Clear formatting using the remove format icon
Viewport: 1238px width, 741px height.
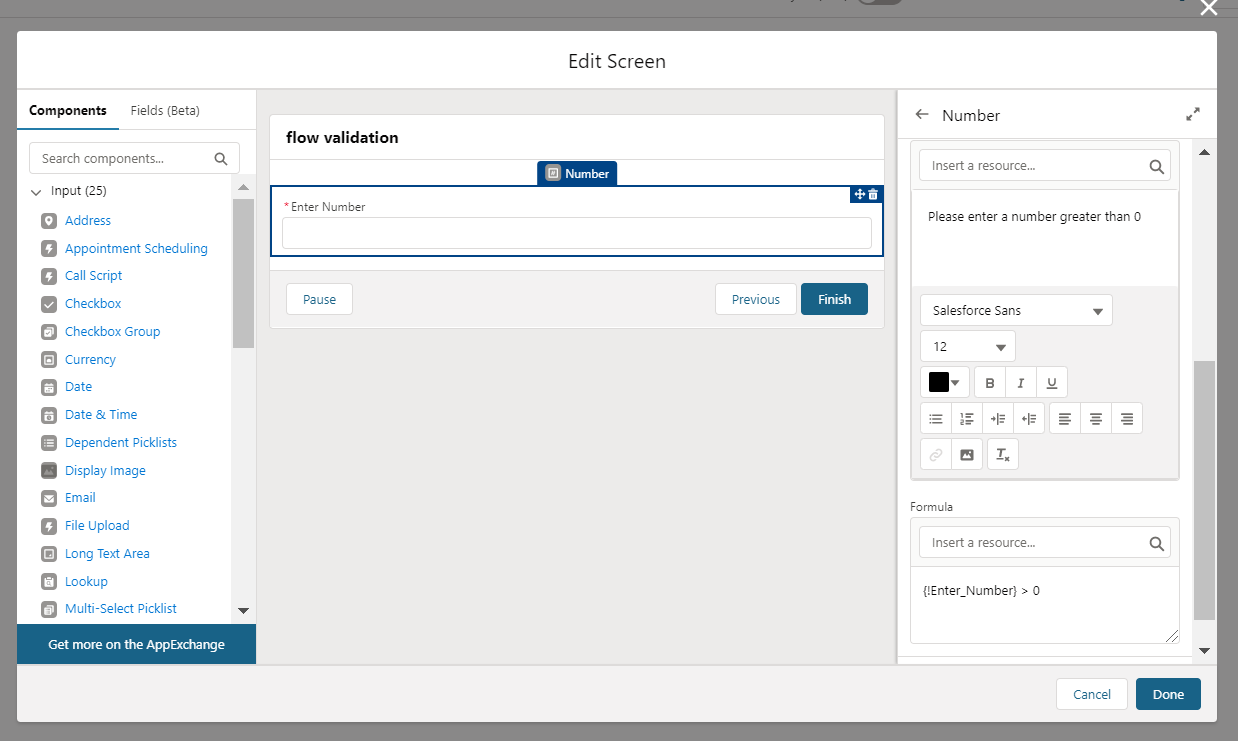(1002, 453)
